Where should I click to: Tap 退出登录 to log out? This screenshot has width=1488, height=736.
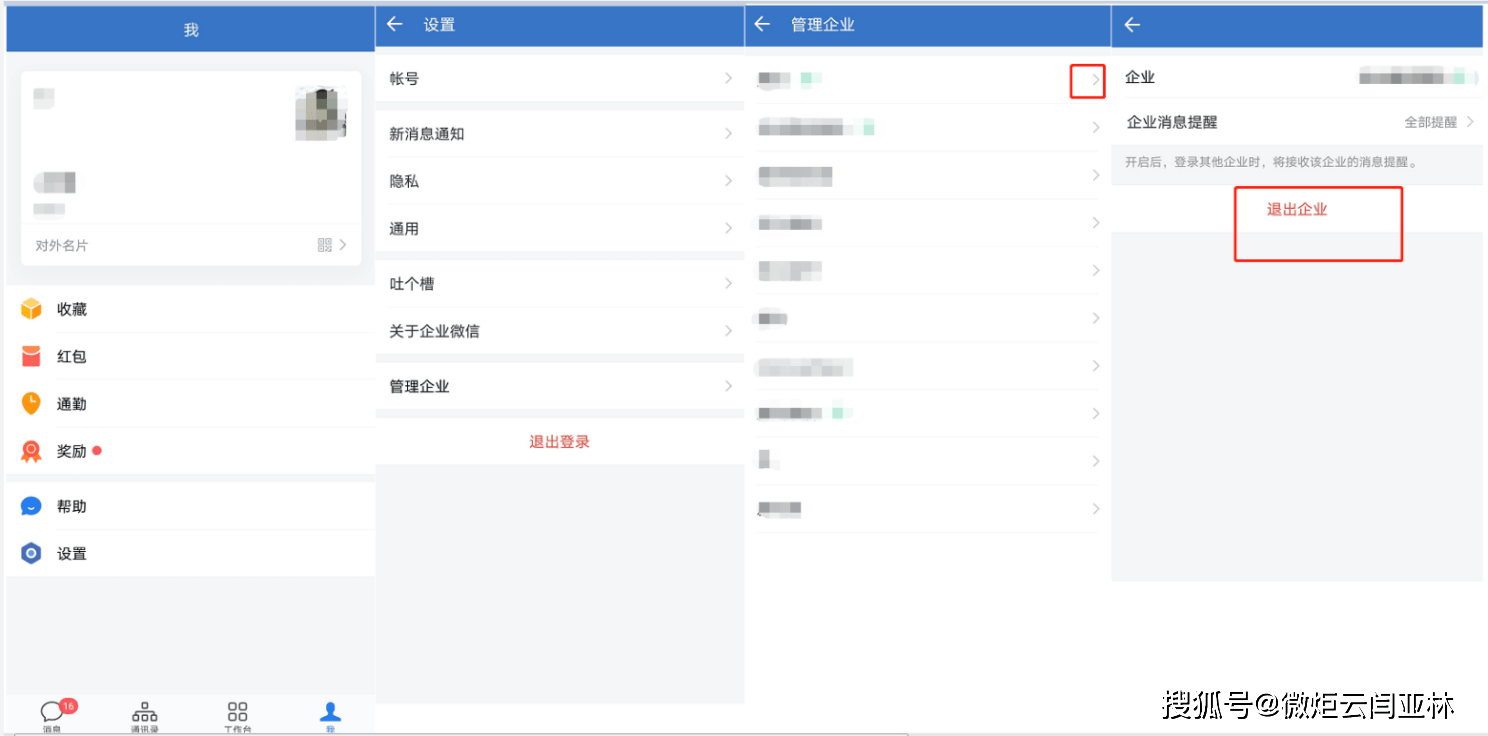pyautogui.click(x=559, y=441)
